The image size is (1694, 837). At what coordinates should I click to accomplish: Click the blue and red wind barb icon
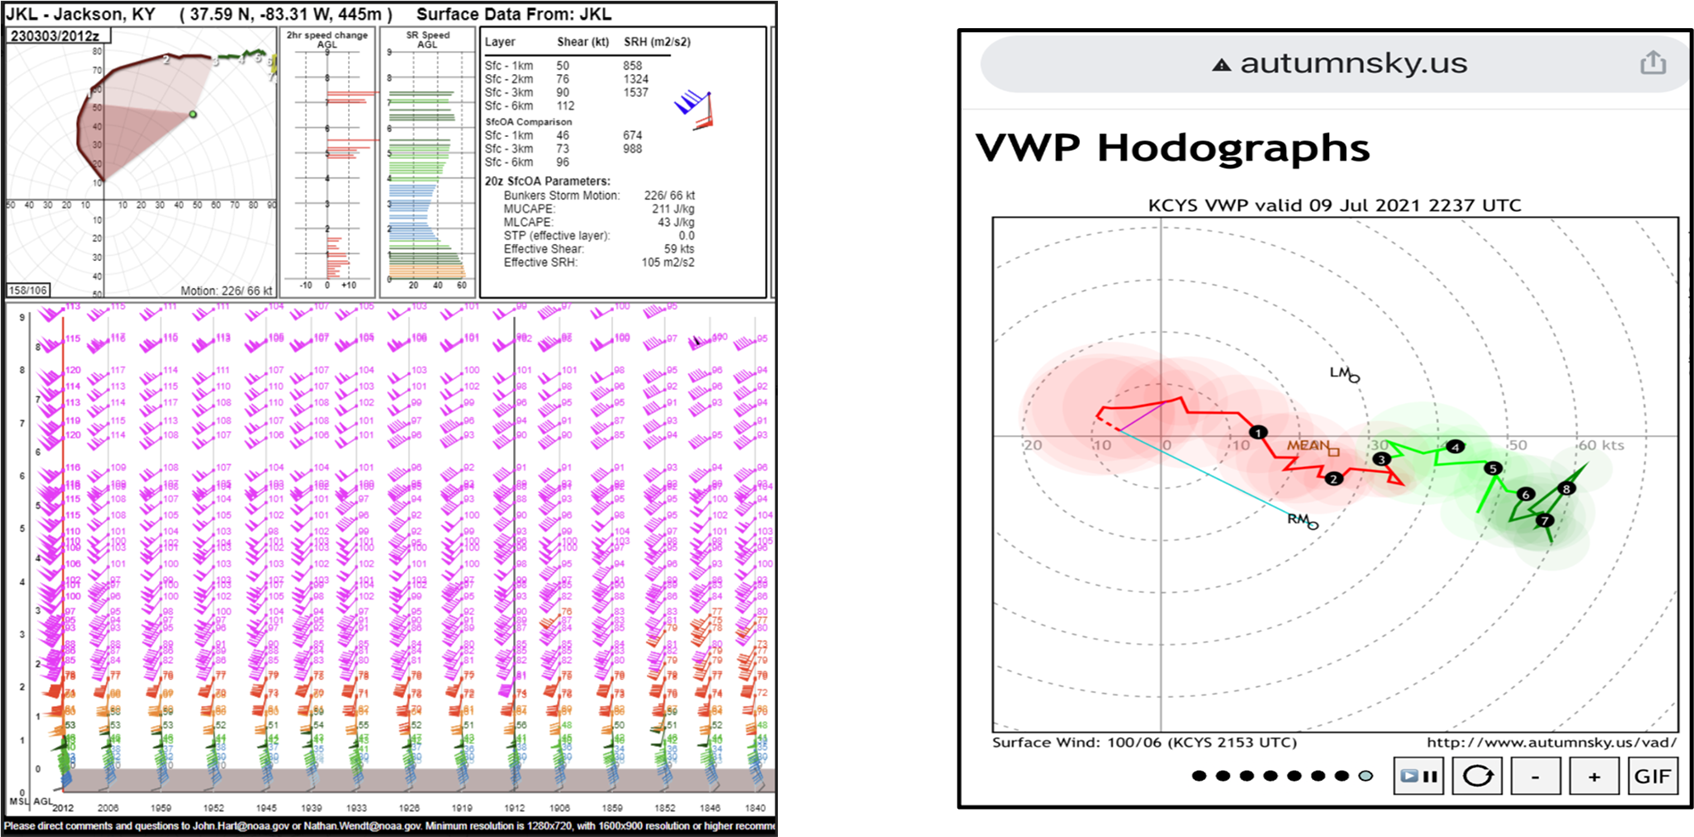pos(695,109)
